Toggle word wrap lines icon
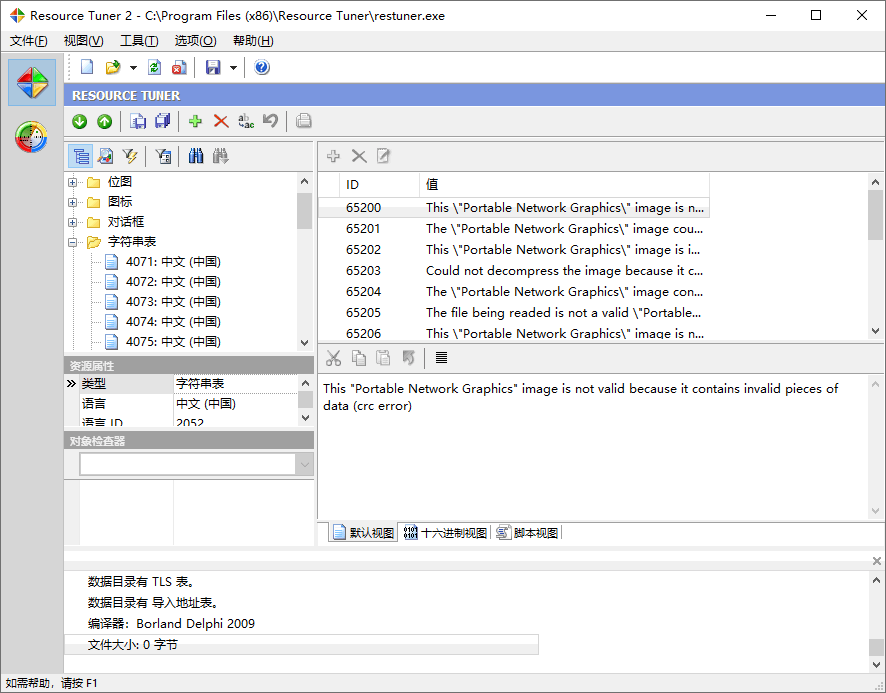The width and height of the screenshot is (886, 693). click(x=441, y=358)
